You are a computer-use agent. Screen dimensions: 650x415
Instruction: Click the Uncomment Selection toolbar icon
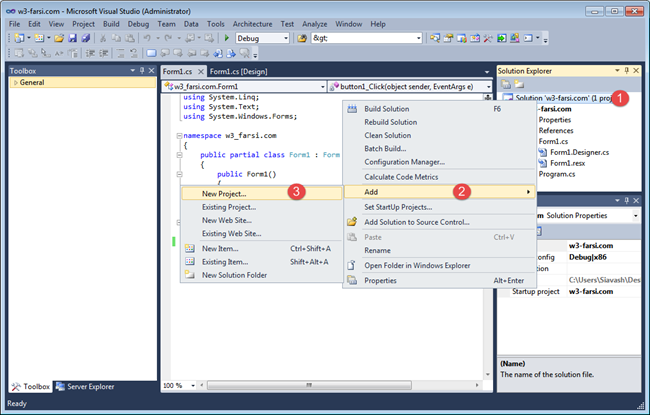(133, 53)
